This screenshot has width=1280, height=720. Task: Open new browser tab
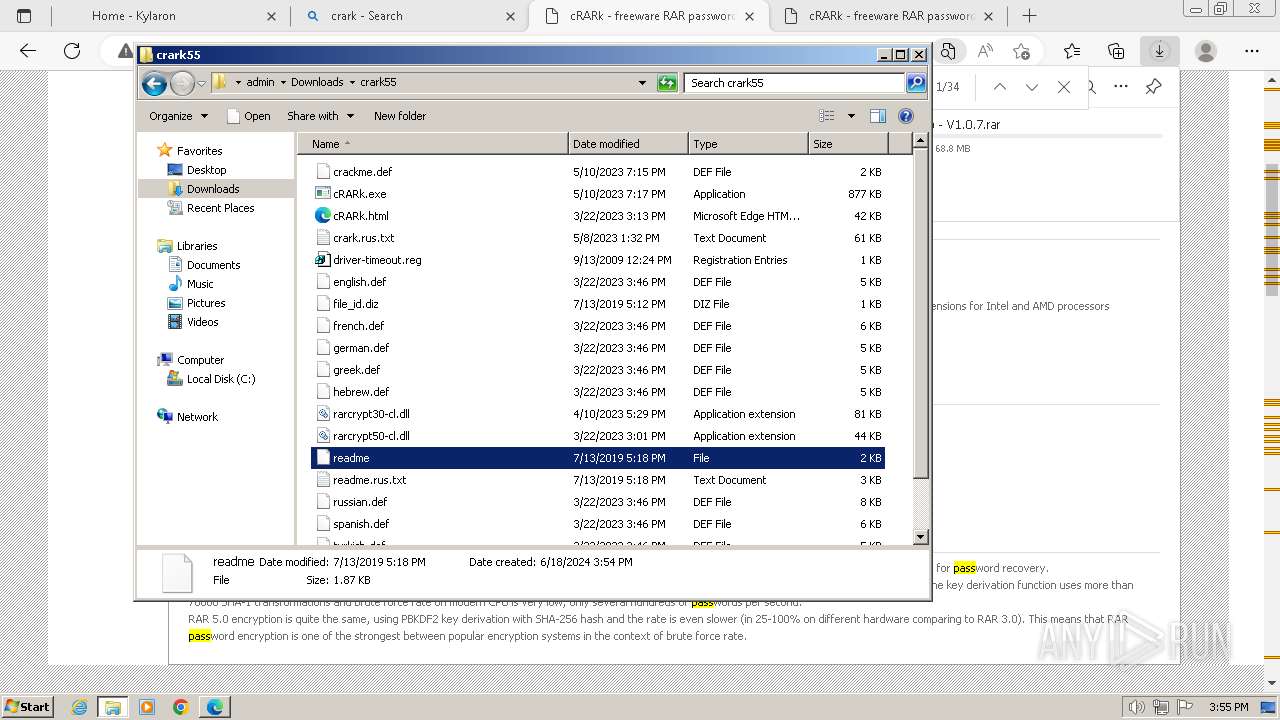pos(1029,16)
